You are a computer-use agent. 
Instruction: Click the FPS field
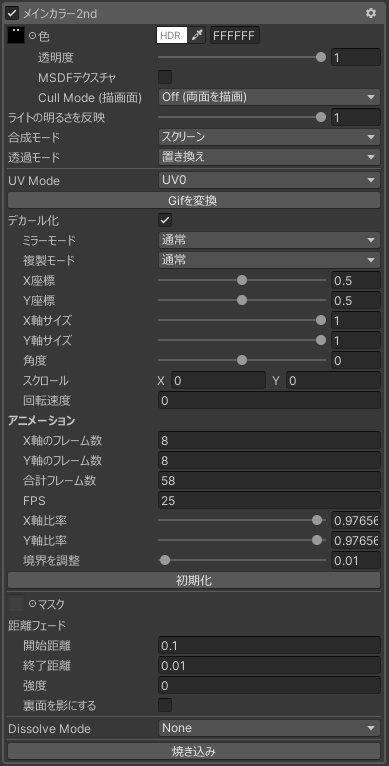[x=269, y=500]
